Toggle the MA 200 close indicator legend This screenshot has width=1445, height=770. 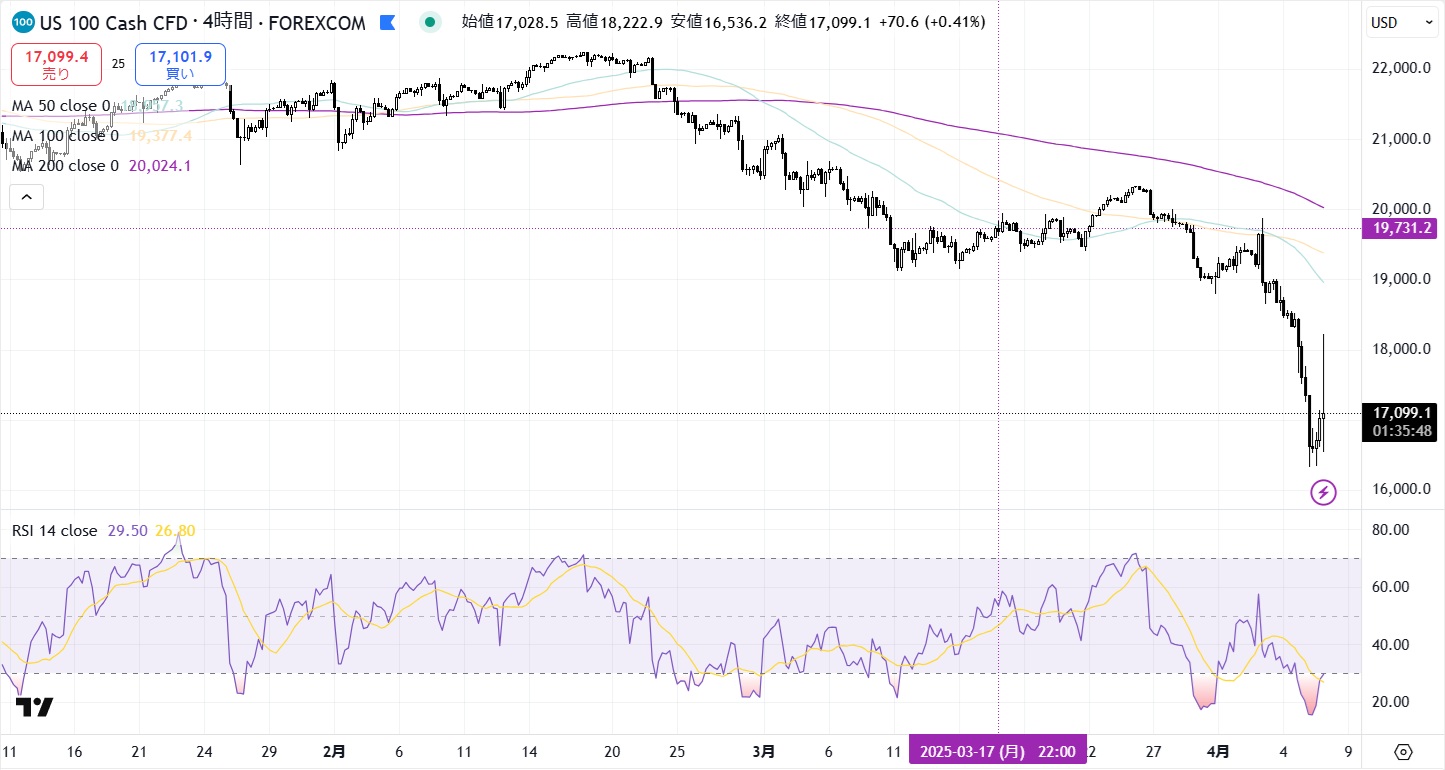(64, 166)
